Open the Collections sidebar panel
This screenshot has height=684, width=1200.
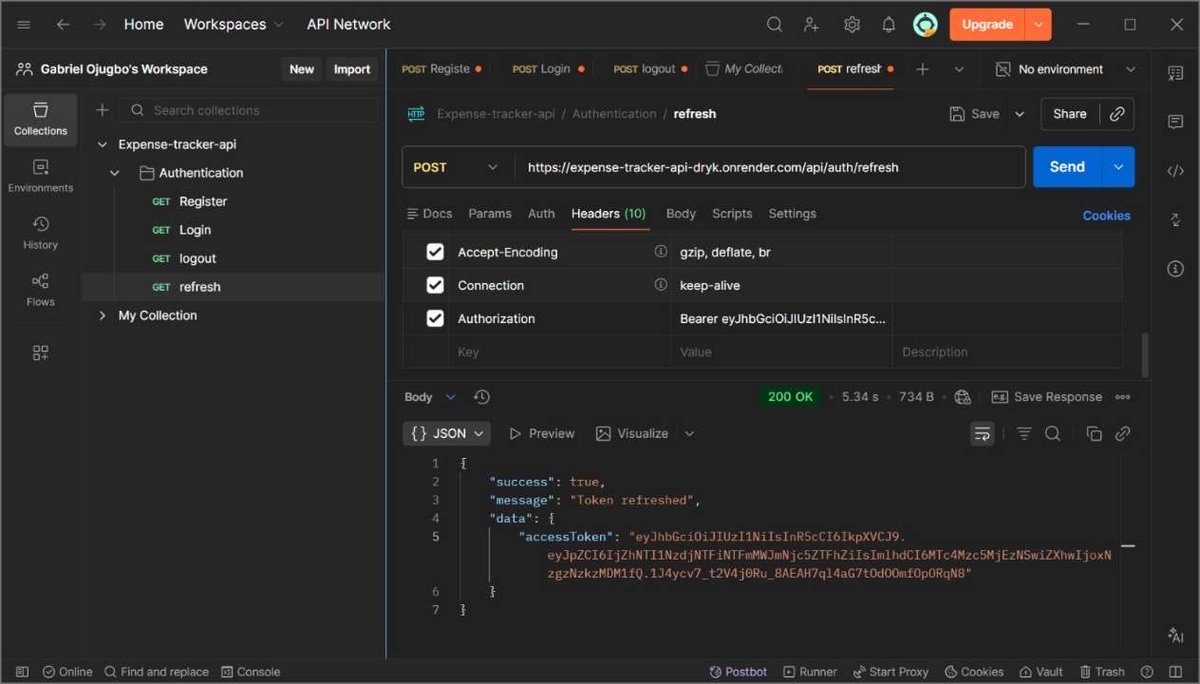pos(41,119)
